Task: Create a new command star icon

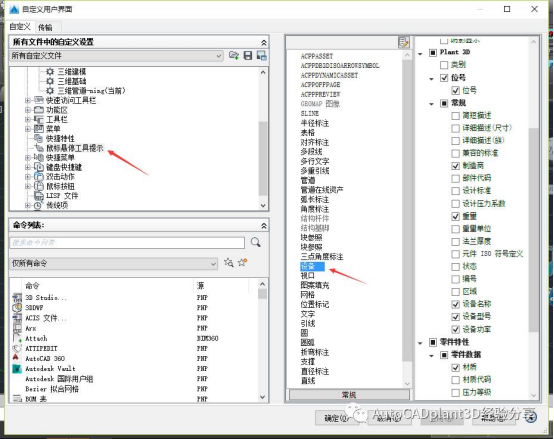Action: 242,262
